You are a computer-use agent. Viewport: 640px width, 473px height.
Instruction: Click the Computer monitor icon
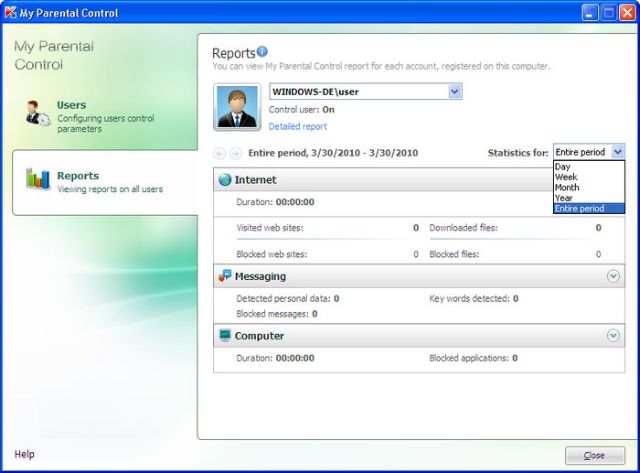point(224,336)
